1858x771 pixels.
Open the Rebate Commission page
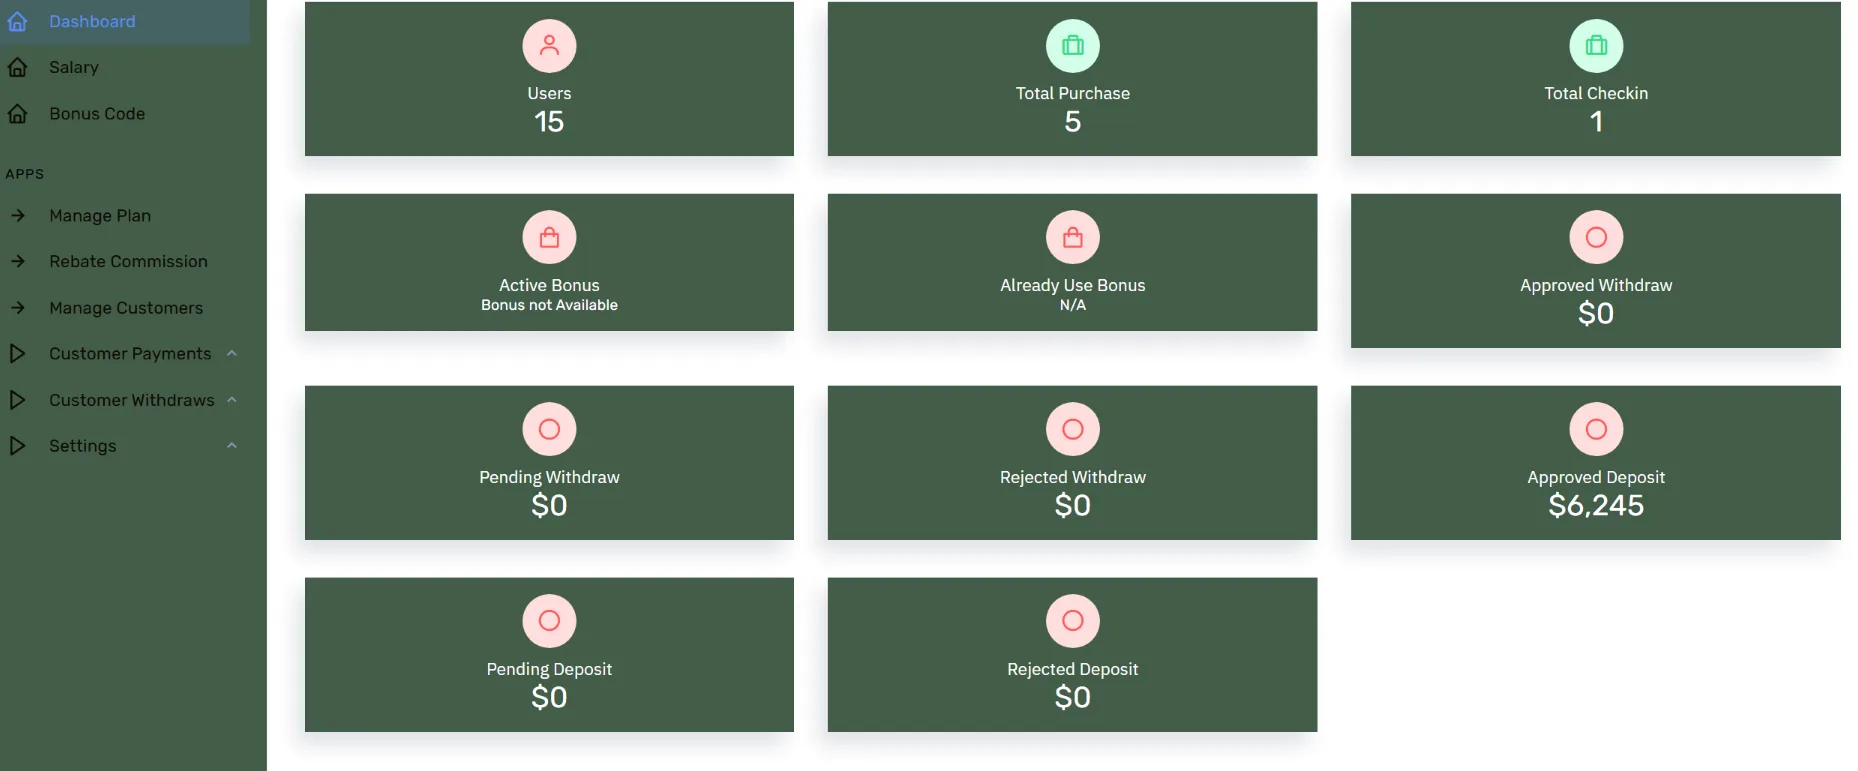pos(128,262)
